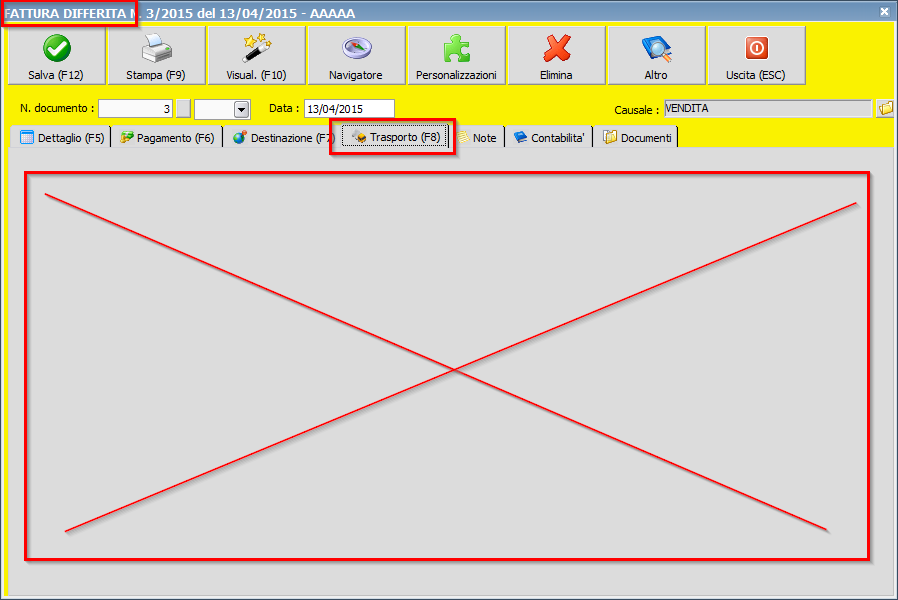Switch to the Pagamento (F6) tab
The width and height of the screenshot is (898, 600).
(167, 138)
